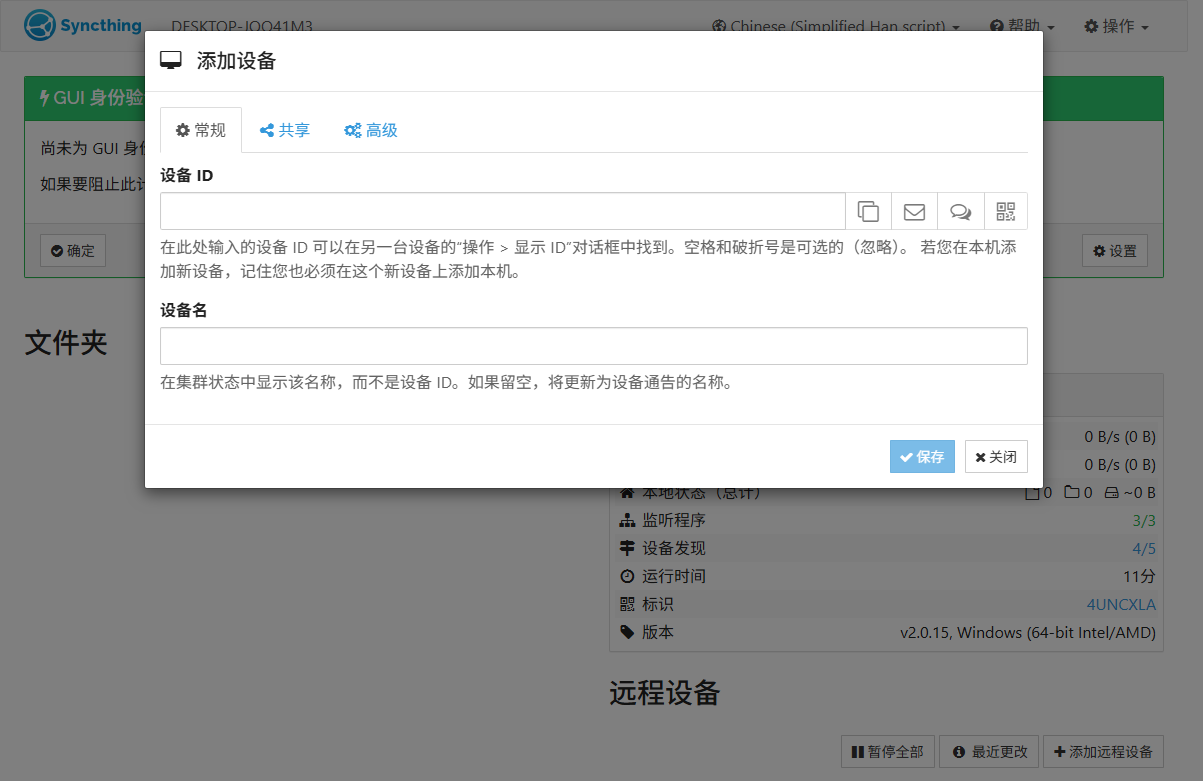Select the 常规 tab

[x=201, y=130]
